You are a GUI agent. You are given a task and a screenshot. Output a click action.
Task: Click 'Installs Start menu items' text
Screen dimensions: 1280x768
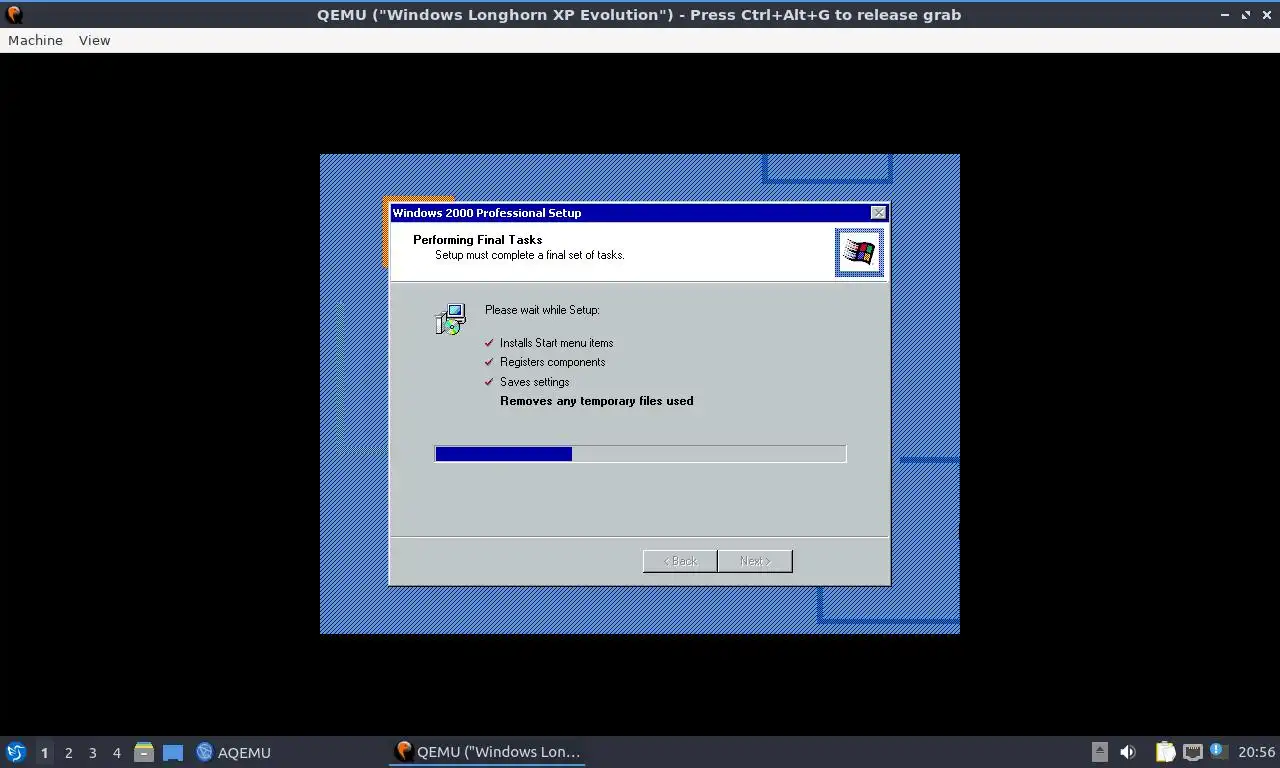[556, 343]
